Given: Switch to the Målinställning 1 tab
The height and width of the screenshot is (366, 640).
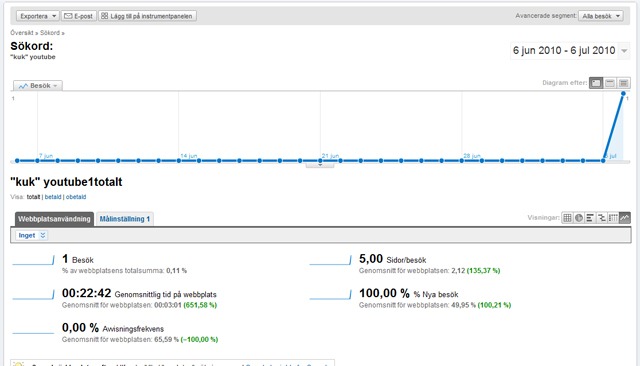Looking at the screenshot, I should (x=124, y=219).
